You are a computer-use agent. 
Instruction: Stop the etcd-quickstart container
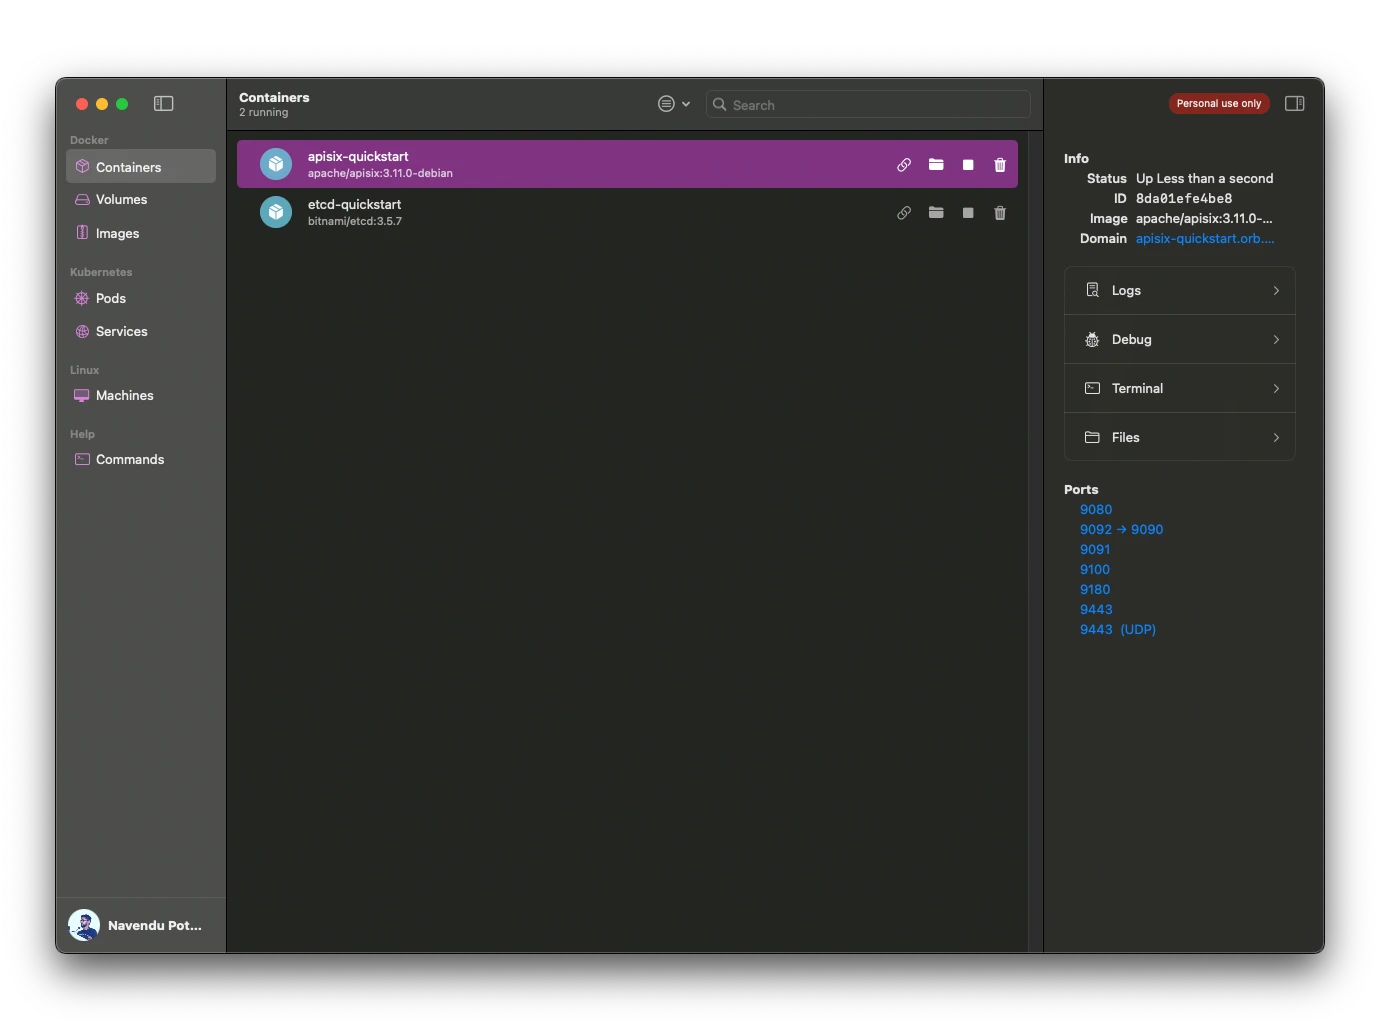(x=968, y=213)
